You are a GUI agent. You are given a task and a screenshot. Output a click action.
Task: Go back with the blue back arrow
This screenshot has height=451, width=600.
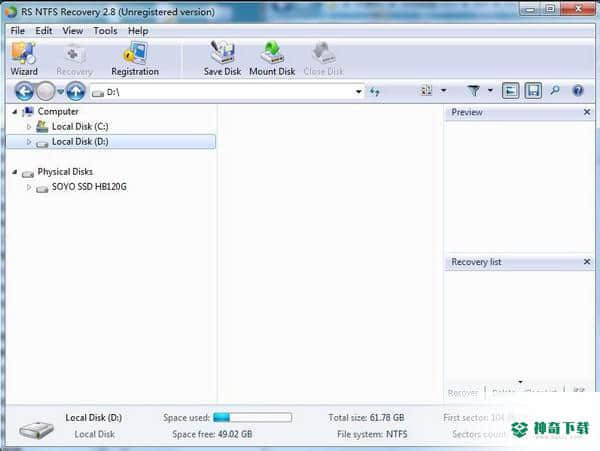[24, 91]
